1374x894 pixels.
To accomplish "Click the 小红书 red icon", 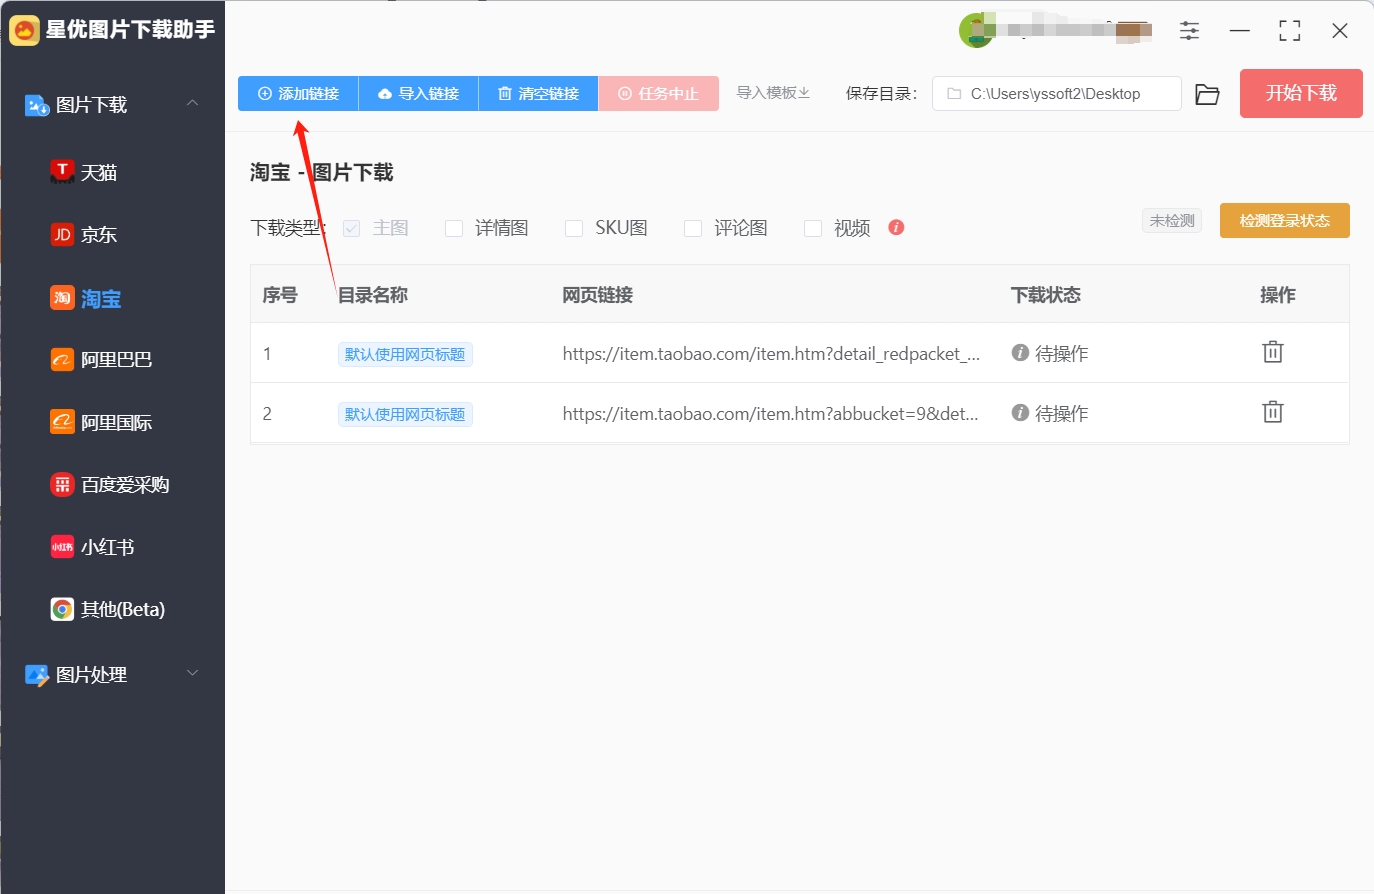I will pos(62,547).
